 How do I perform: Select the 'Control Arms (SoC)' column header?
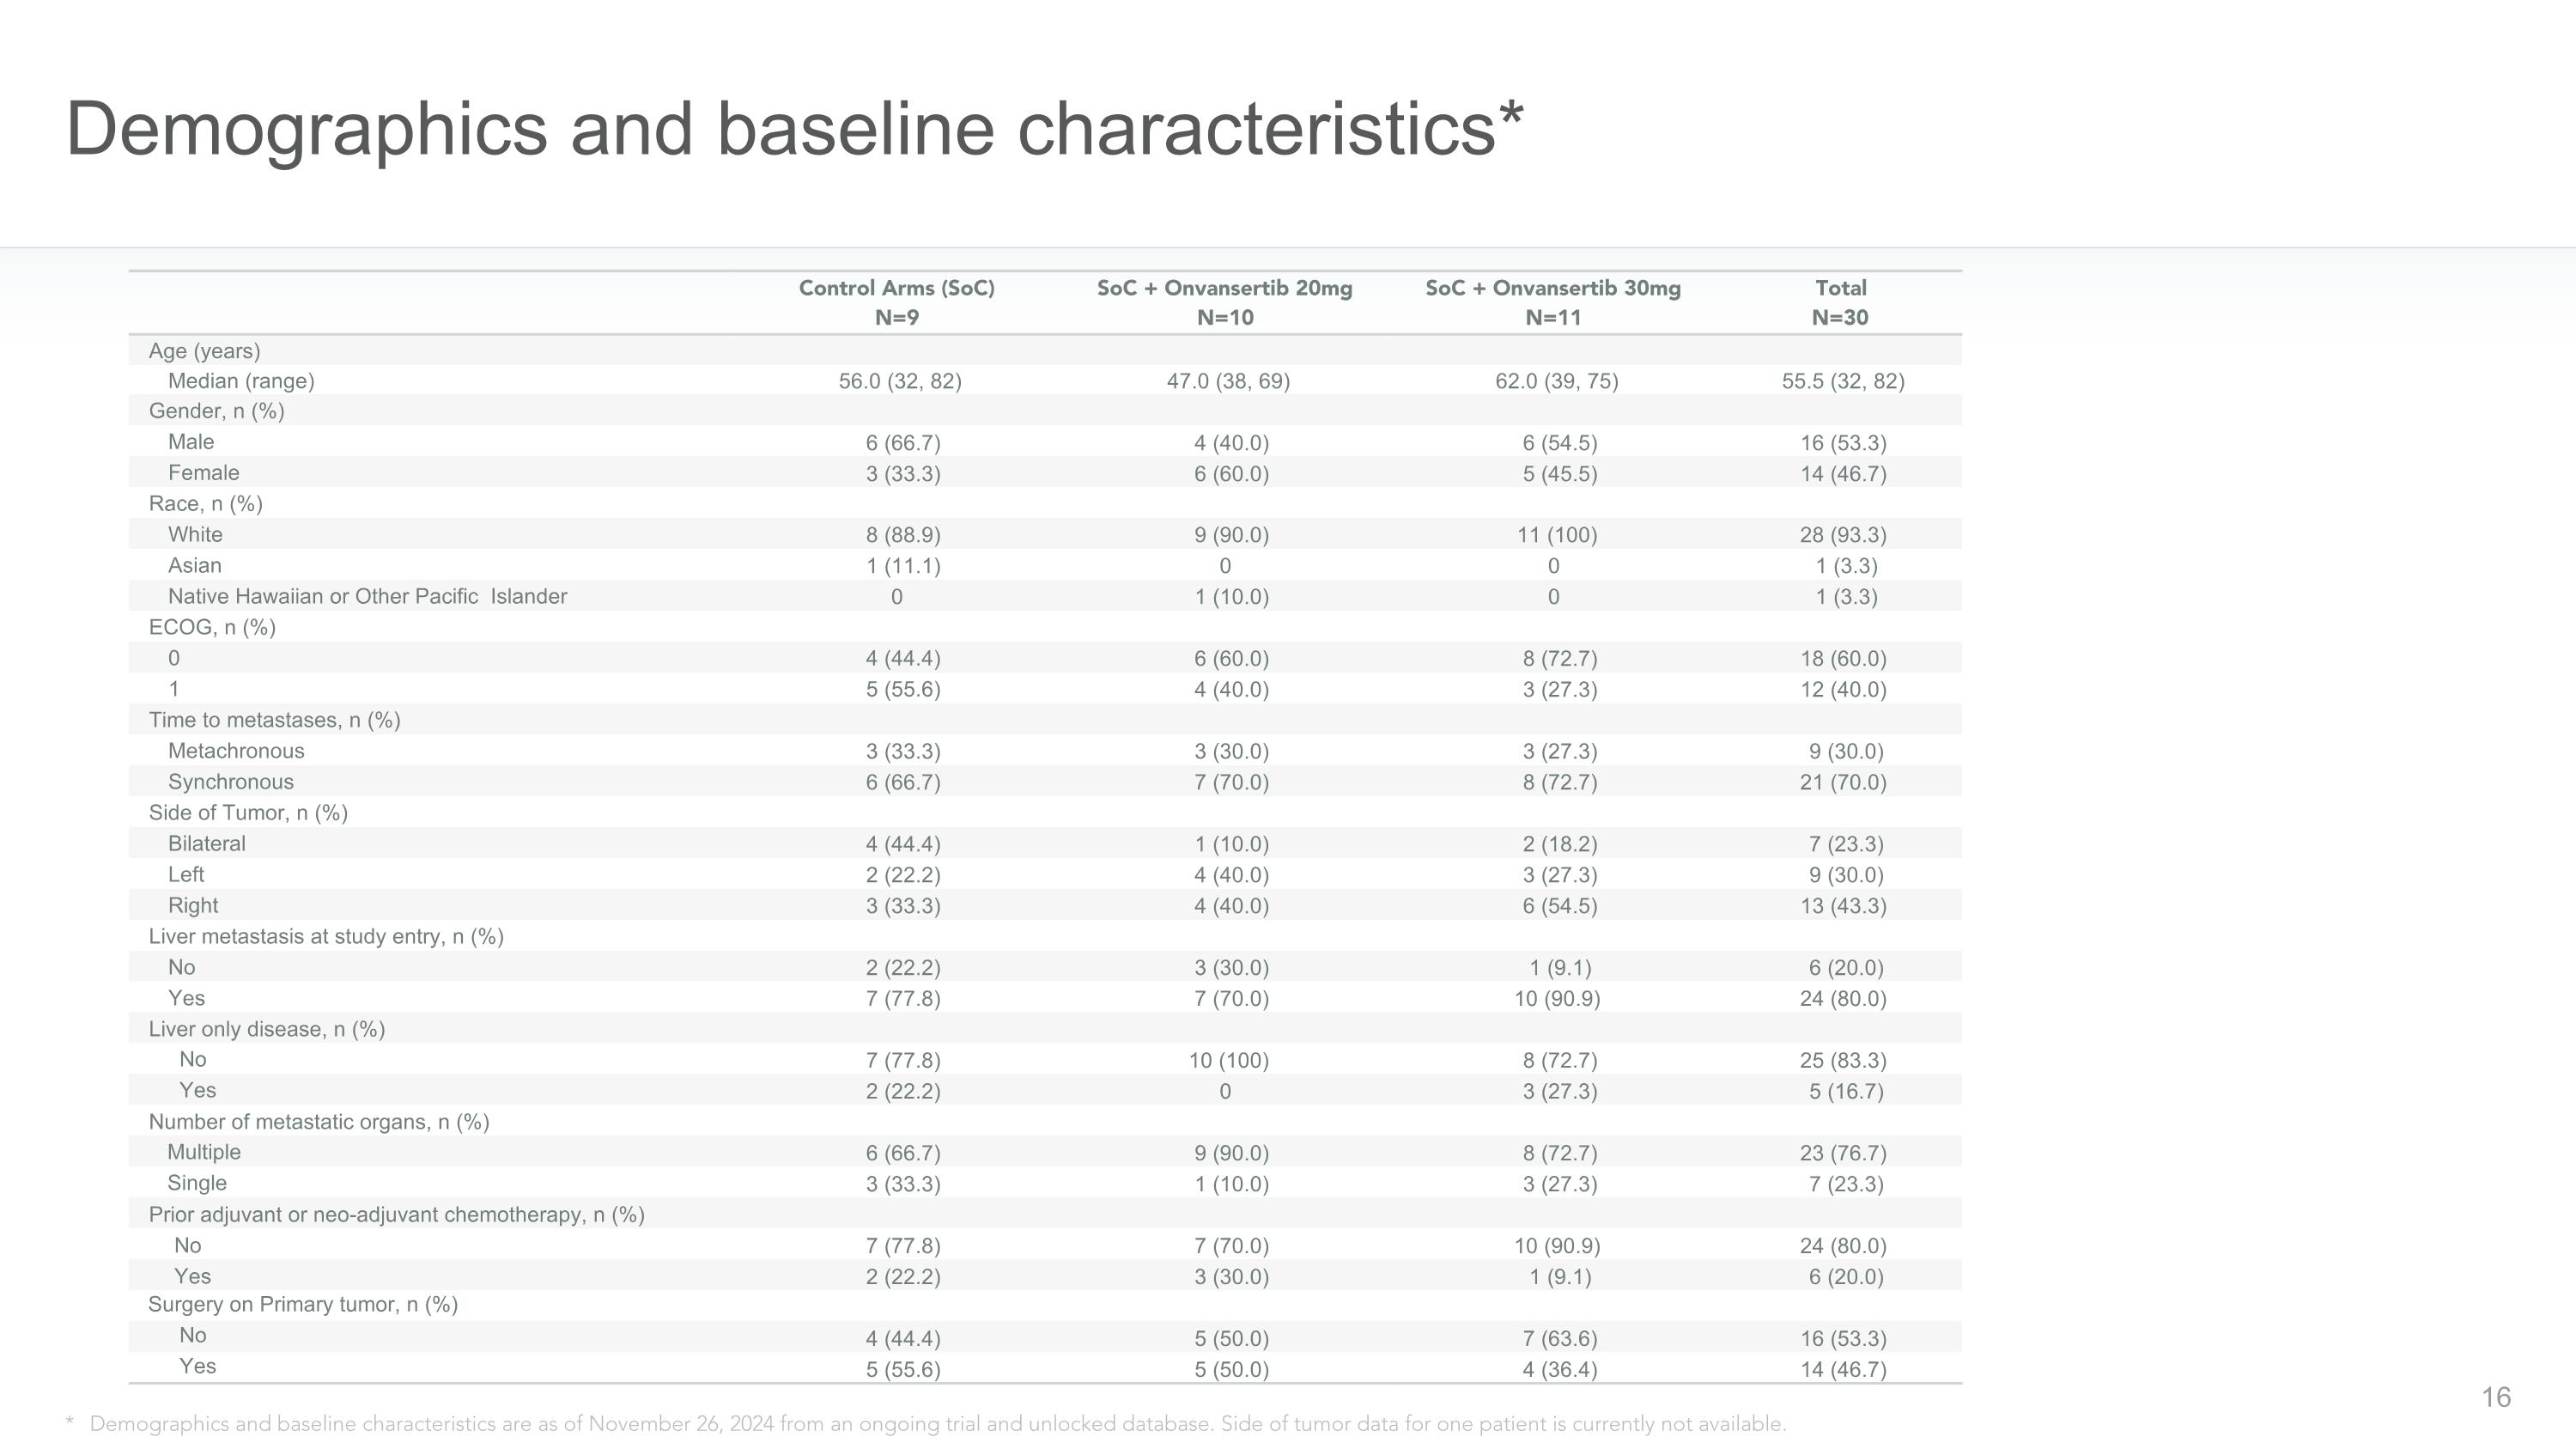tap(897, 302)
